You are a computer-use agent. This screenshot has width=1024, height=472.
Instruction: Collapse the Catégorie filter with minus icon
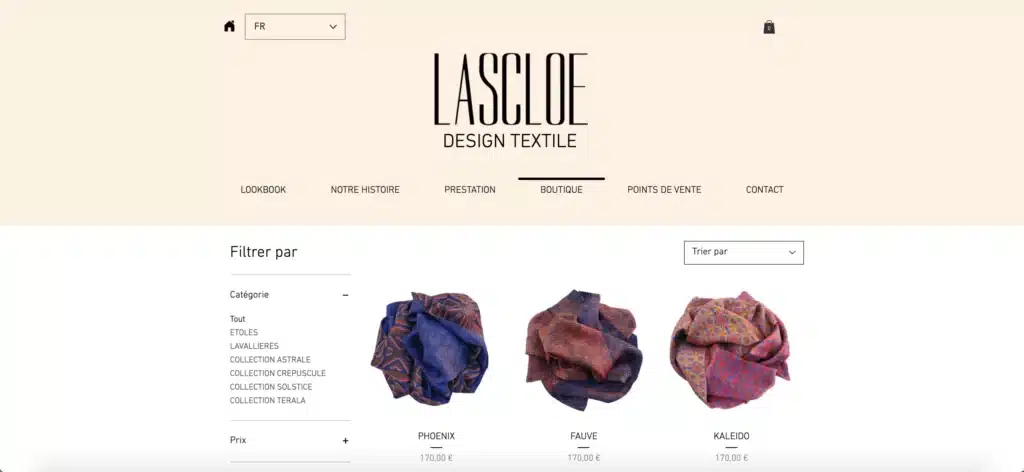(x=345, y=295)
